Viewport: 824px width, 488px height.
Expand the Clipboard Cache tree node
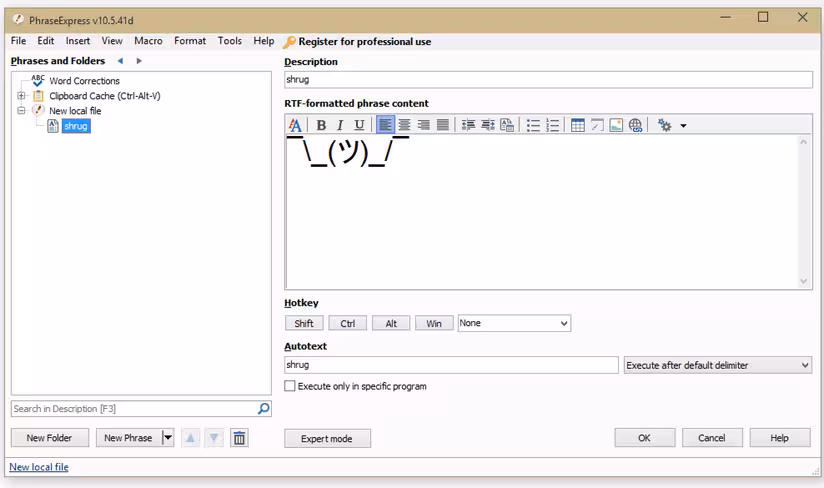[21, 96]
